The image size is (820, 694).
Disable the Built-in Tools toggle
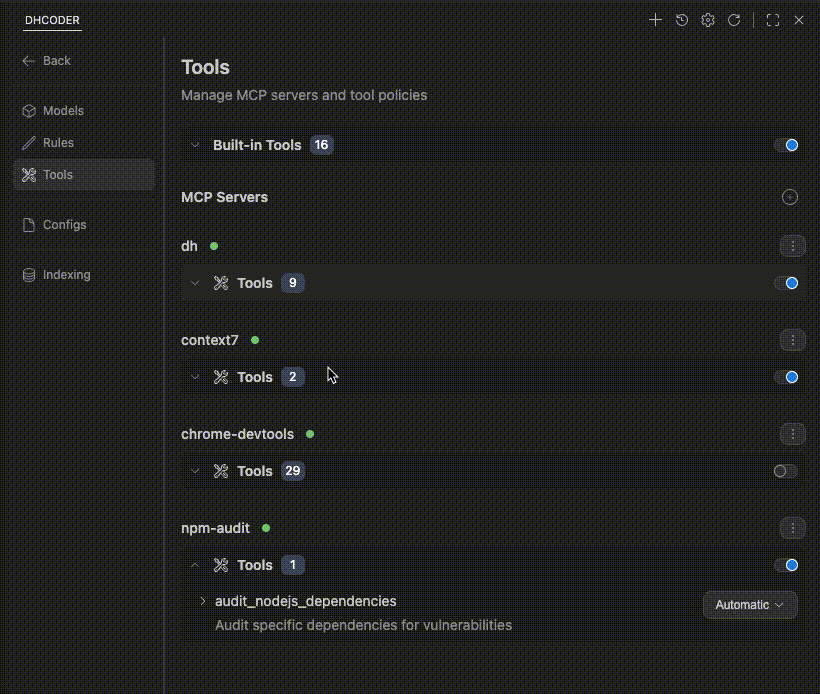coord(786,145)
